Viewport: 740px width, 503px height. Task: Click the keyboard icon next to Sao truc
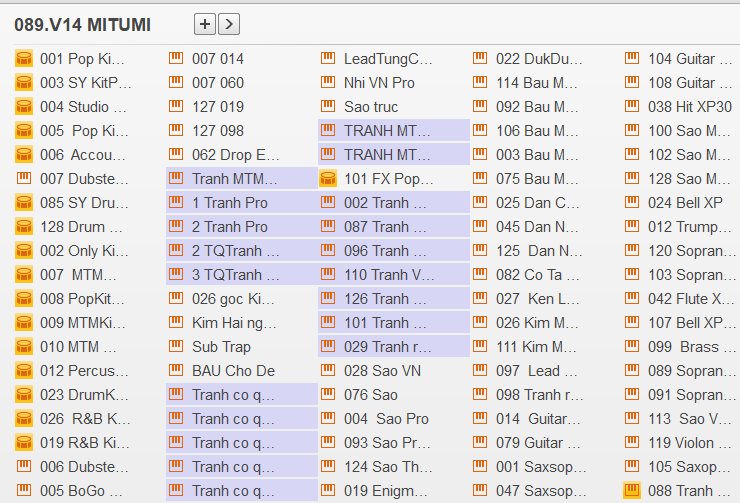(x=328, y=107)
